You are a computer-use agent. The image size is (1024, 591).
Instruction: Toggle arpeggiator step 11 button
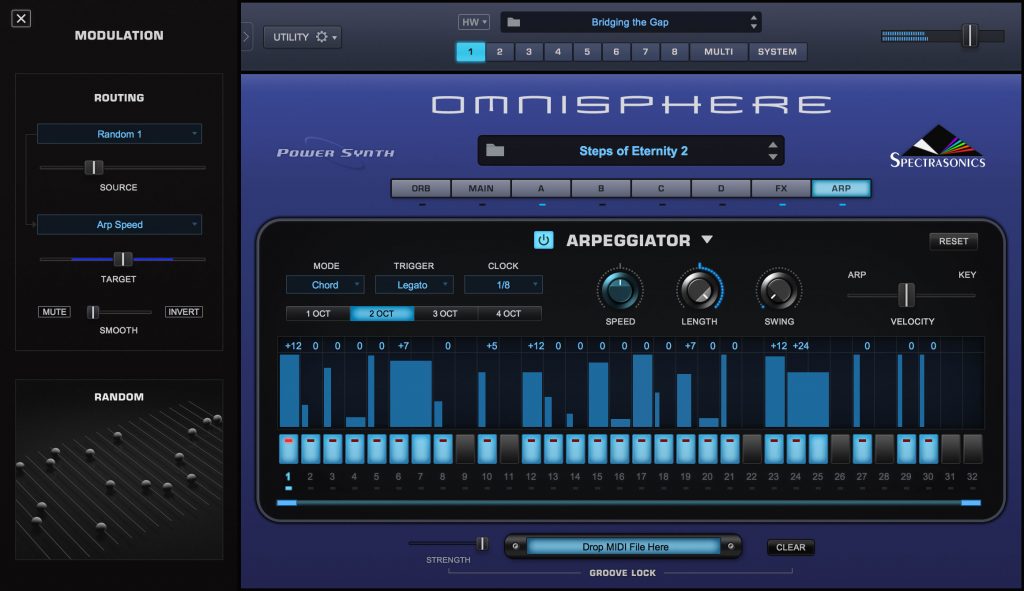click(x=509, y=449)
